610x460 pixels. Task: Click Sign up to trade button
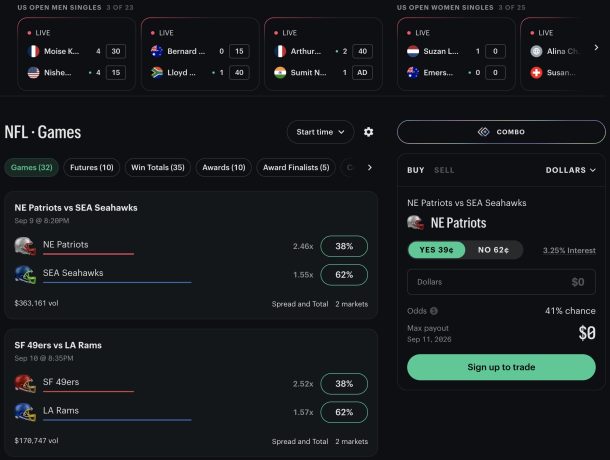pyautogui.click(x=501, y=367)
